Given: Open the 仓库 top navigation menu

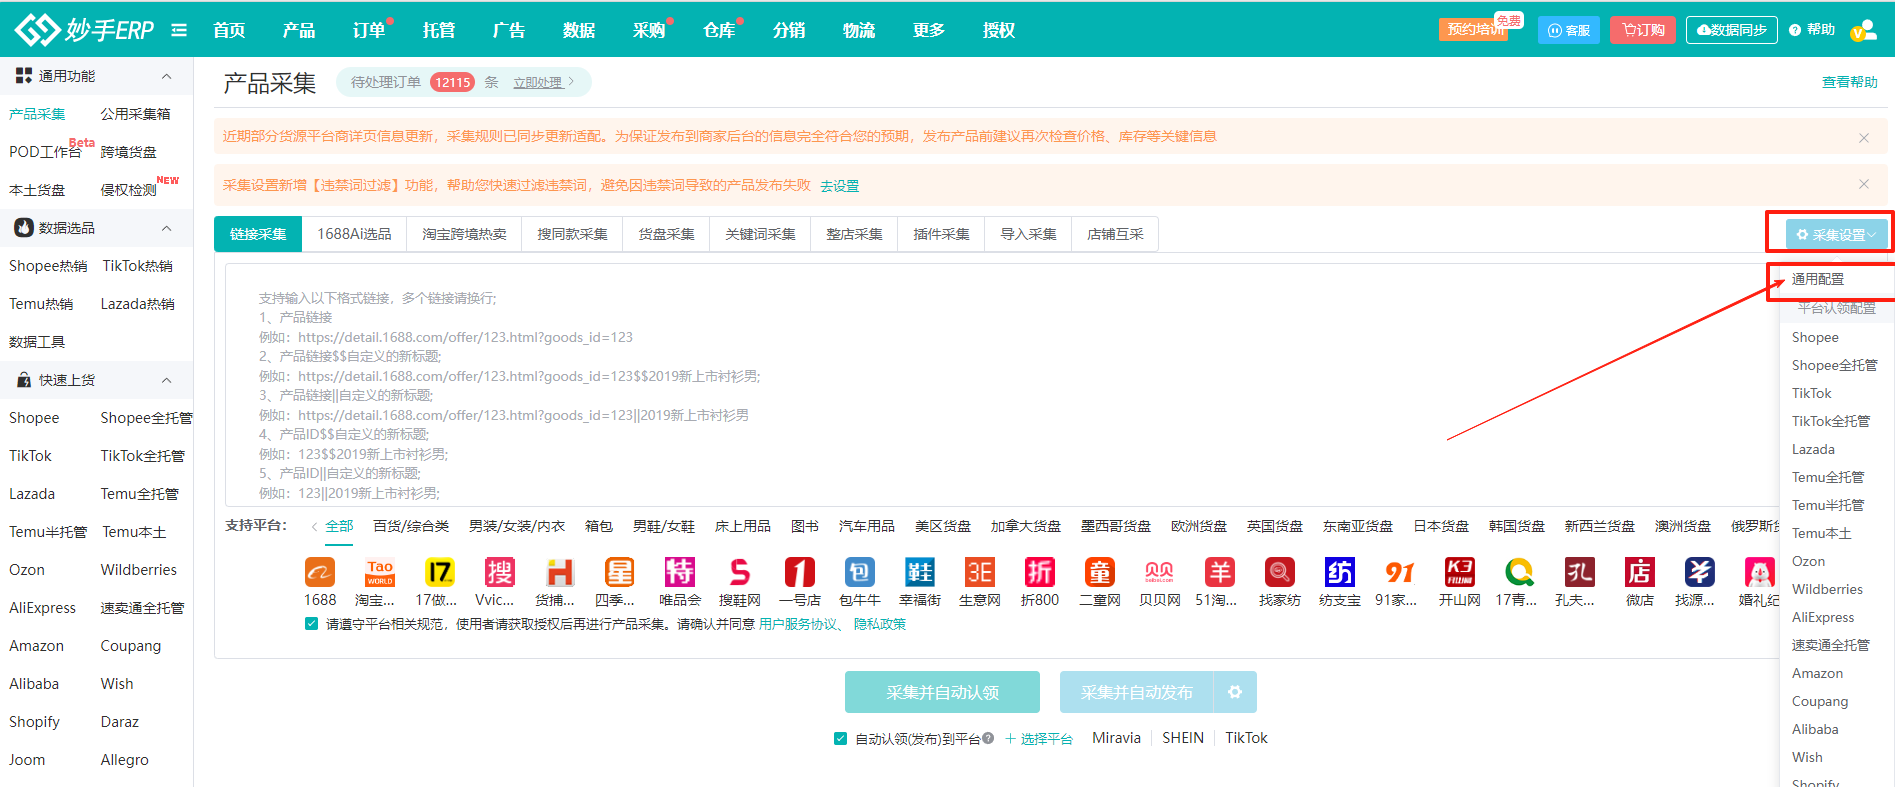Looking at the screenshot, I should pyautogui.click(x=719, y=30).
